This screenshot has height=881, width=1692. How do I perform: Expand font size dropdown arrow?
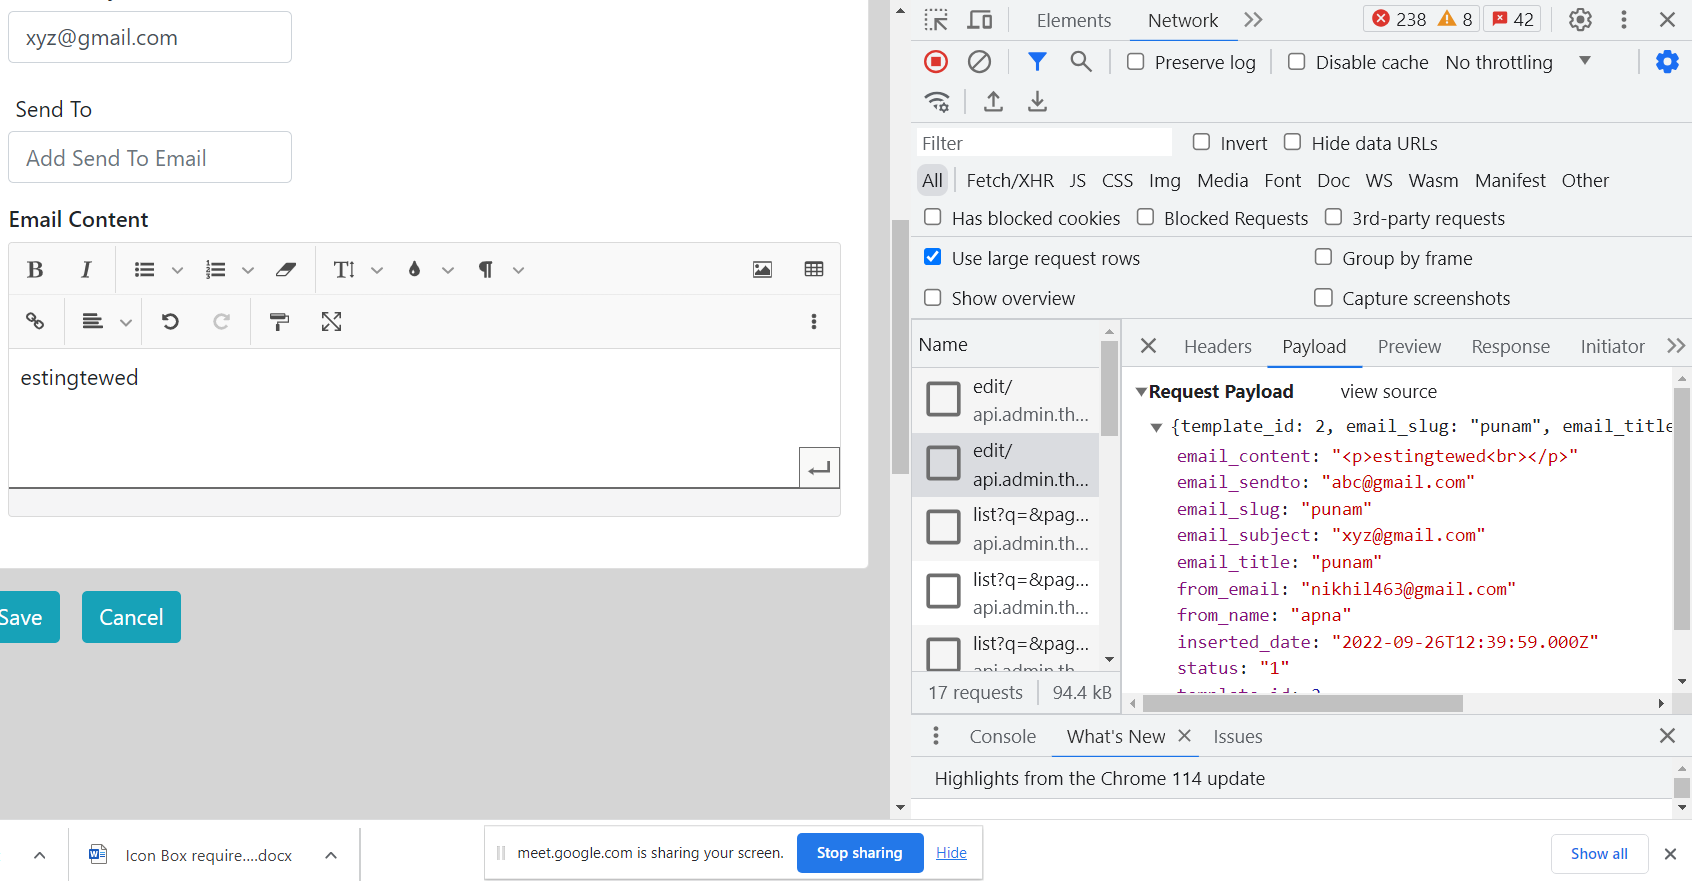(377, 270)
